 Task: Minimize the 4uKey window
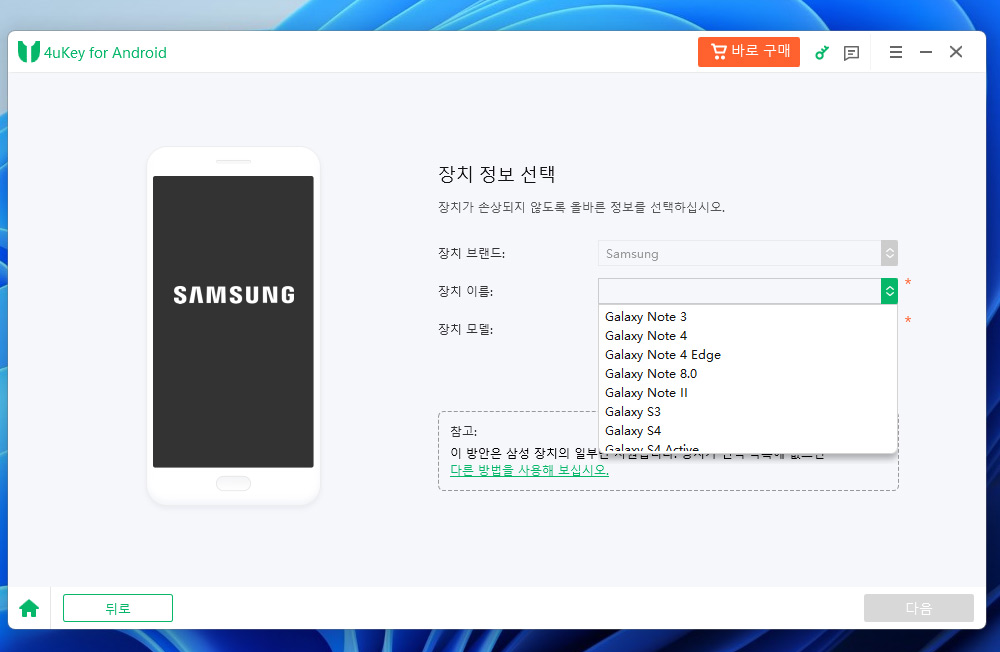pyautogui.click(x=926, y=52)
